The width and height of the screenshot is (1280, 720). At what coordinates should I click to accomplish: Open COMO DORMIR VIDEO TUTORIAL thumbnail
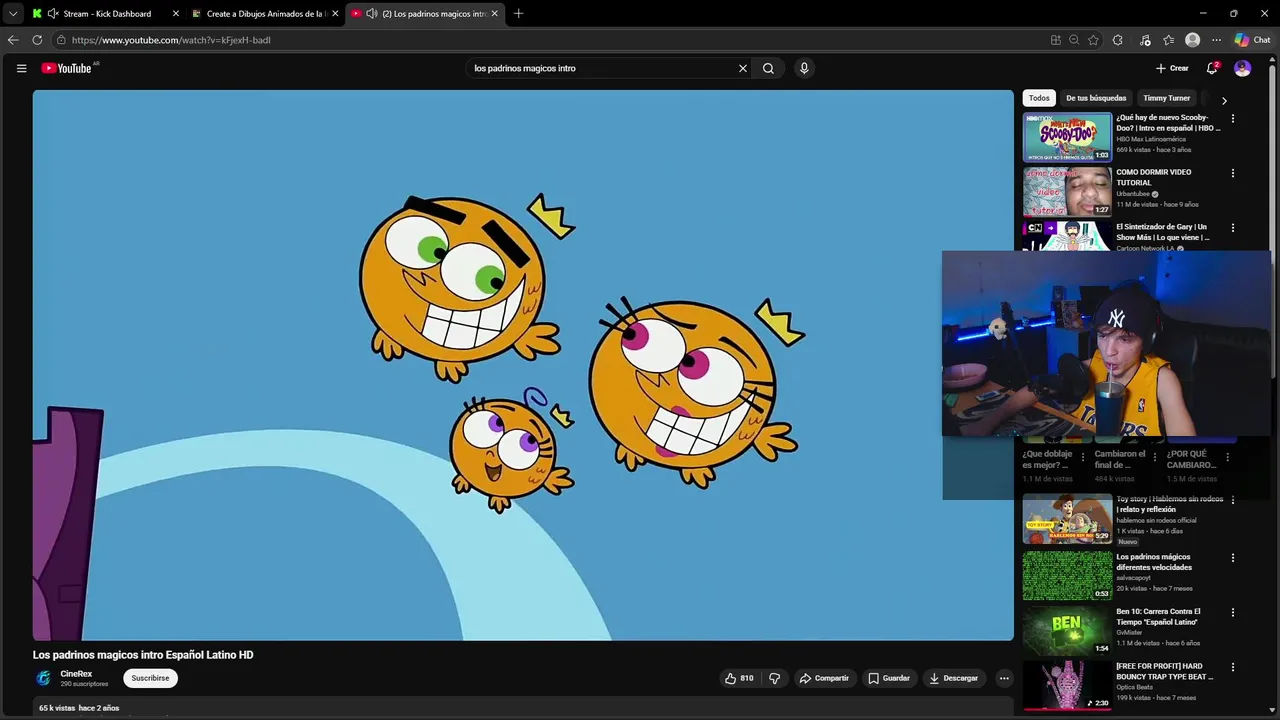click(x=1067, y=191)
